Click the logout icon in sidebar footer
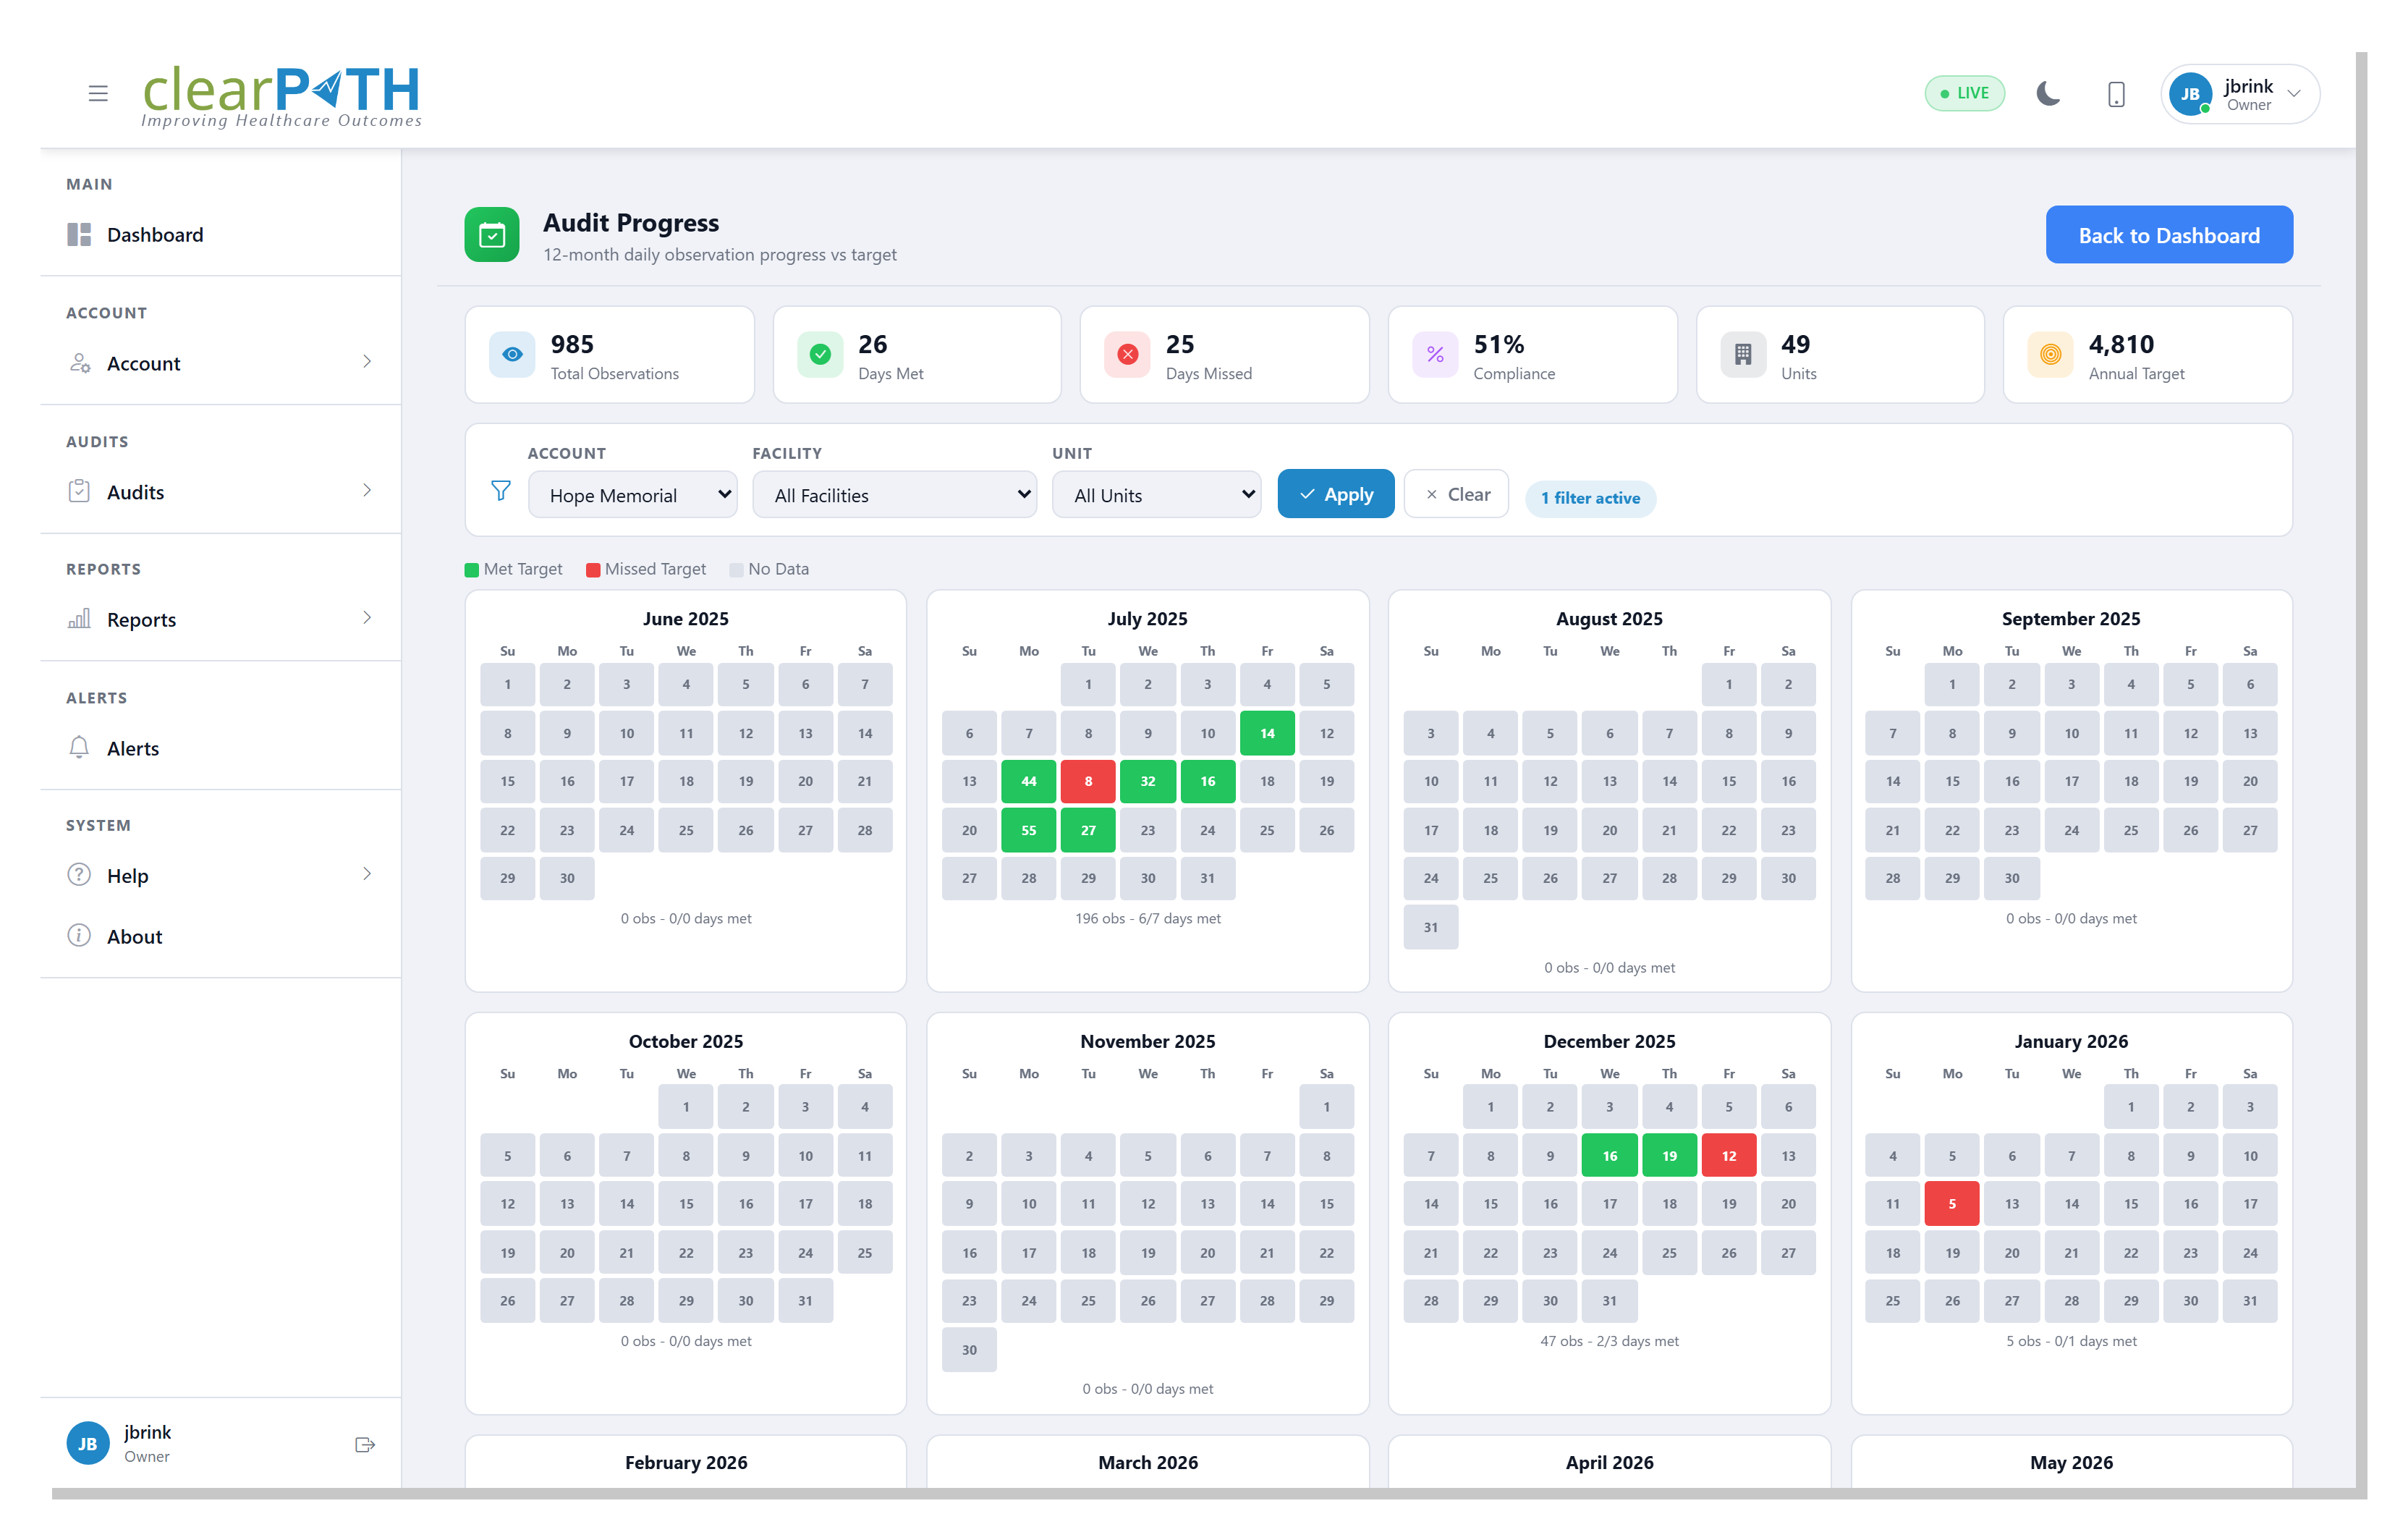 pyautogui.click(x=365, y=1444)
